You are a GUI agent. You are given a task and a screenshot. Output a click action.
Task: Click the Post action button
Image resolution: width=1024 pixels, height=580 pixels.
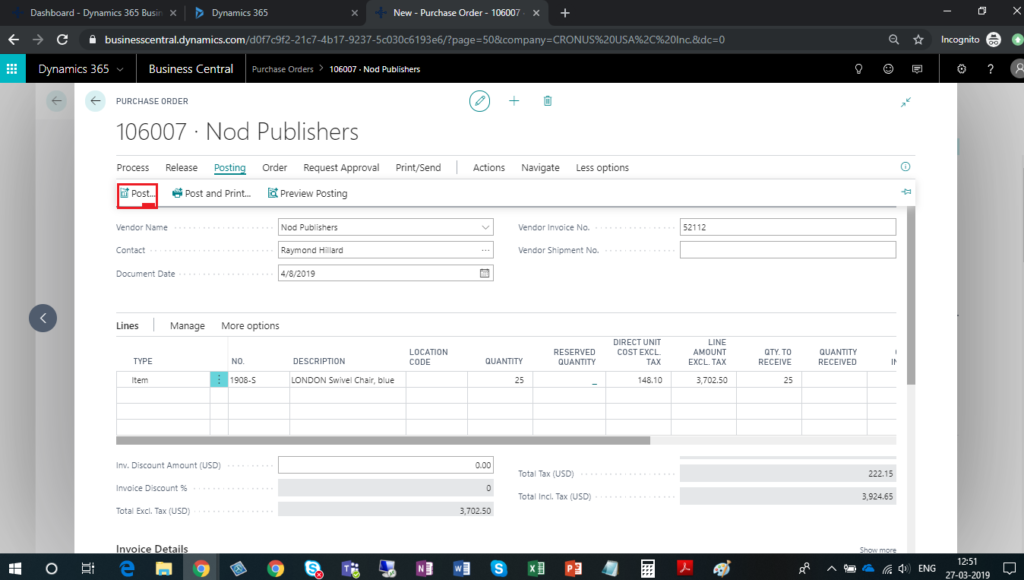coord(137,193)
